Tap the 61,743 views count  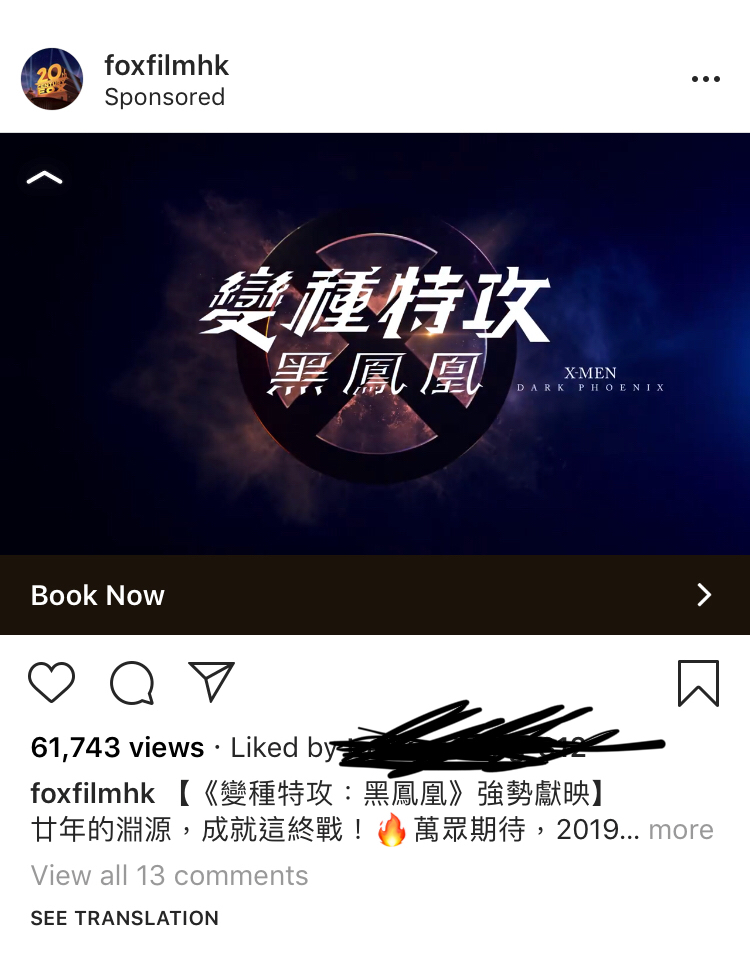pyautogui.click(x=117, y=748)
